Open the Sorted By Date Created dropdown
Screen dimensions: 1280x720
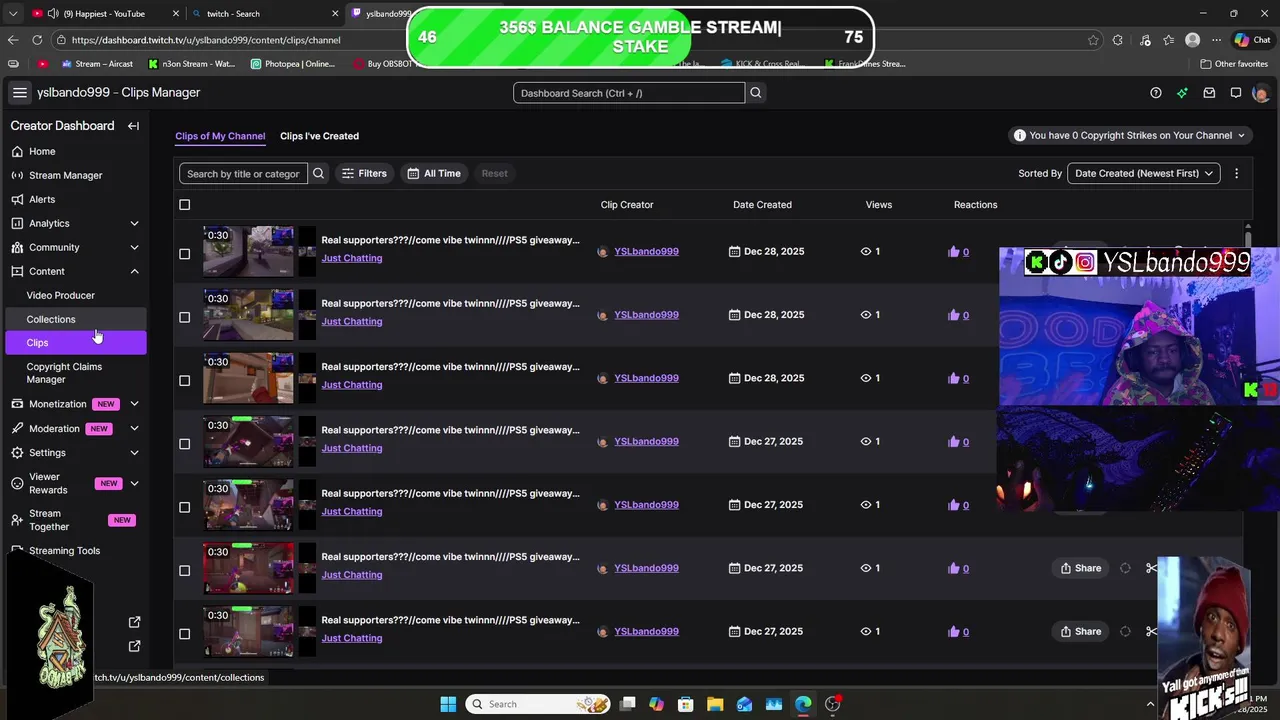(x=1143, y=173)
